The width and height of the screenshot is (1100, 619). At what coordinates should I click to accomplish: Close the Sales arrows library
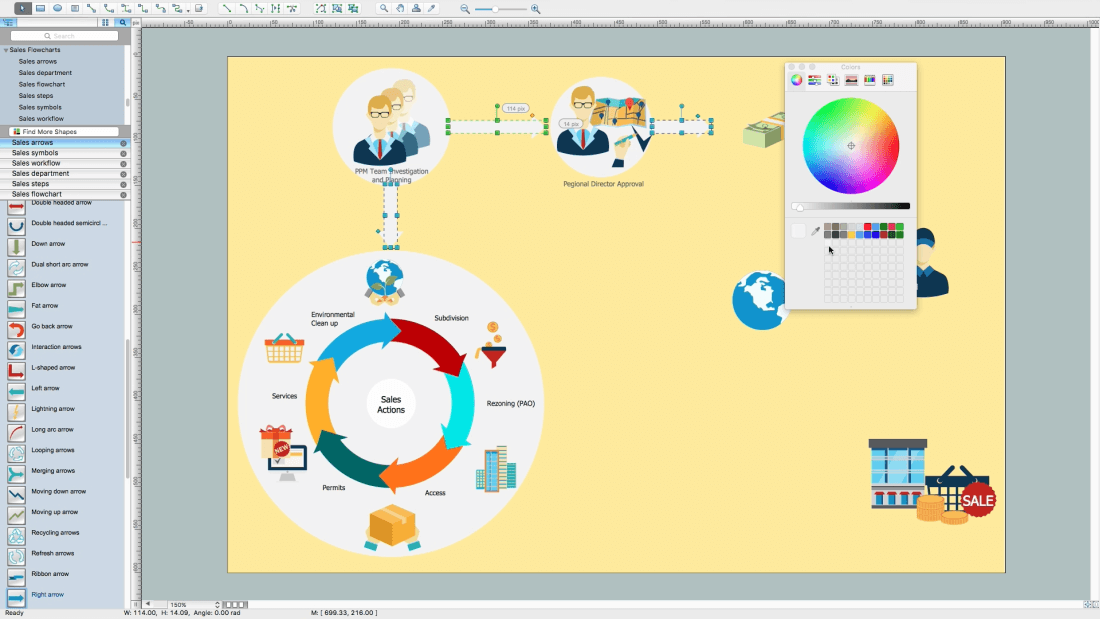(123, 143)
